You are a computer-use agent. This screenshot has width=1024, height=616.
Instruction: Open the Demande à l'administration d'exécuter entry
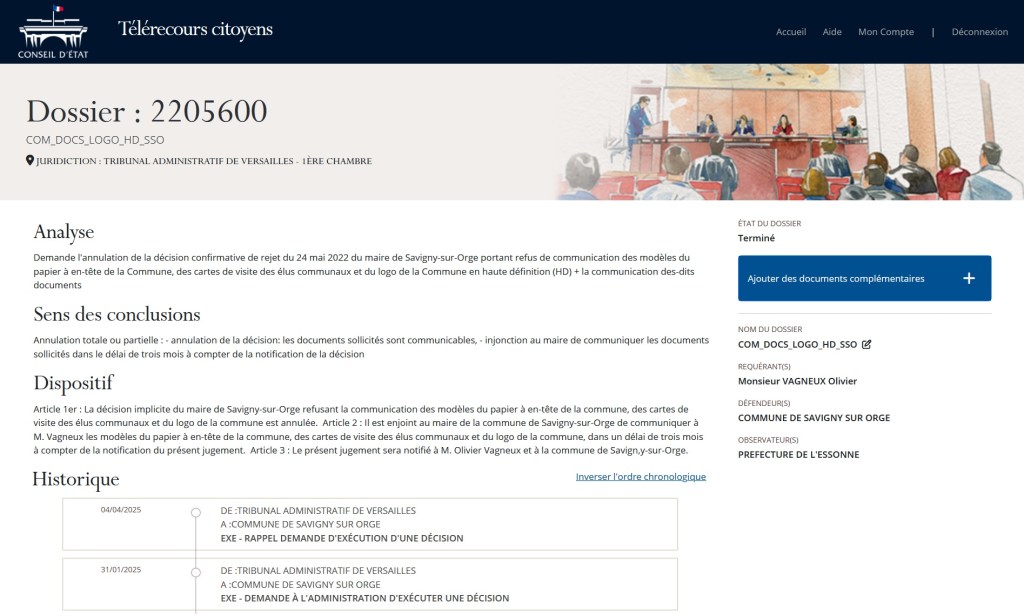[364, 598]
